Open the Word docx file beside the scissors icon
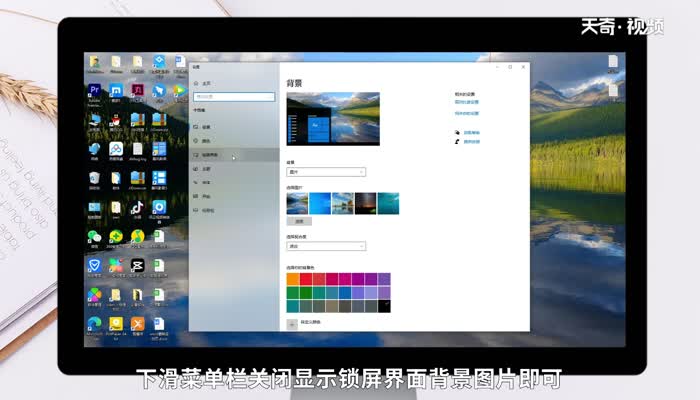The width and height of the screenshot is (700, 400). click(x=159, y=324)
